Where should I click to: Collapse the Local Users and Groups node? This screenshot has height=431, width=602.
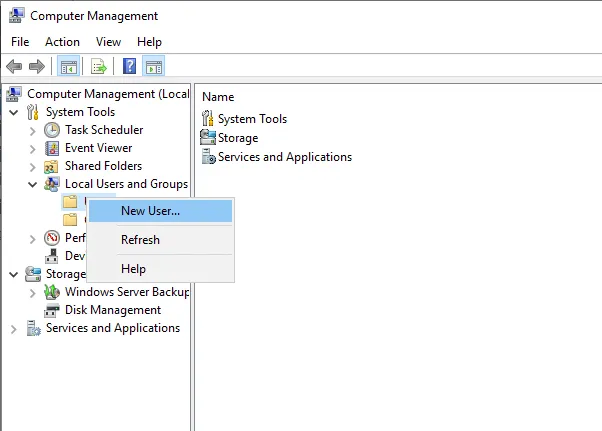[32, 184]
